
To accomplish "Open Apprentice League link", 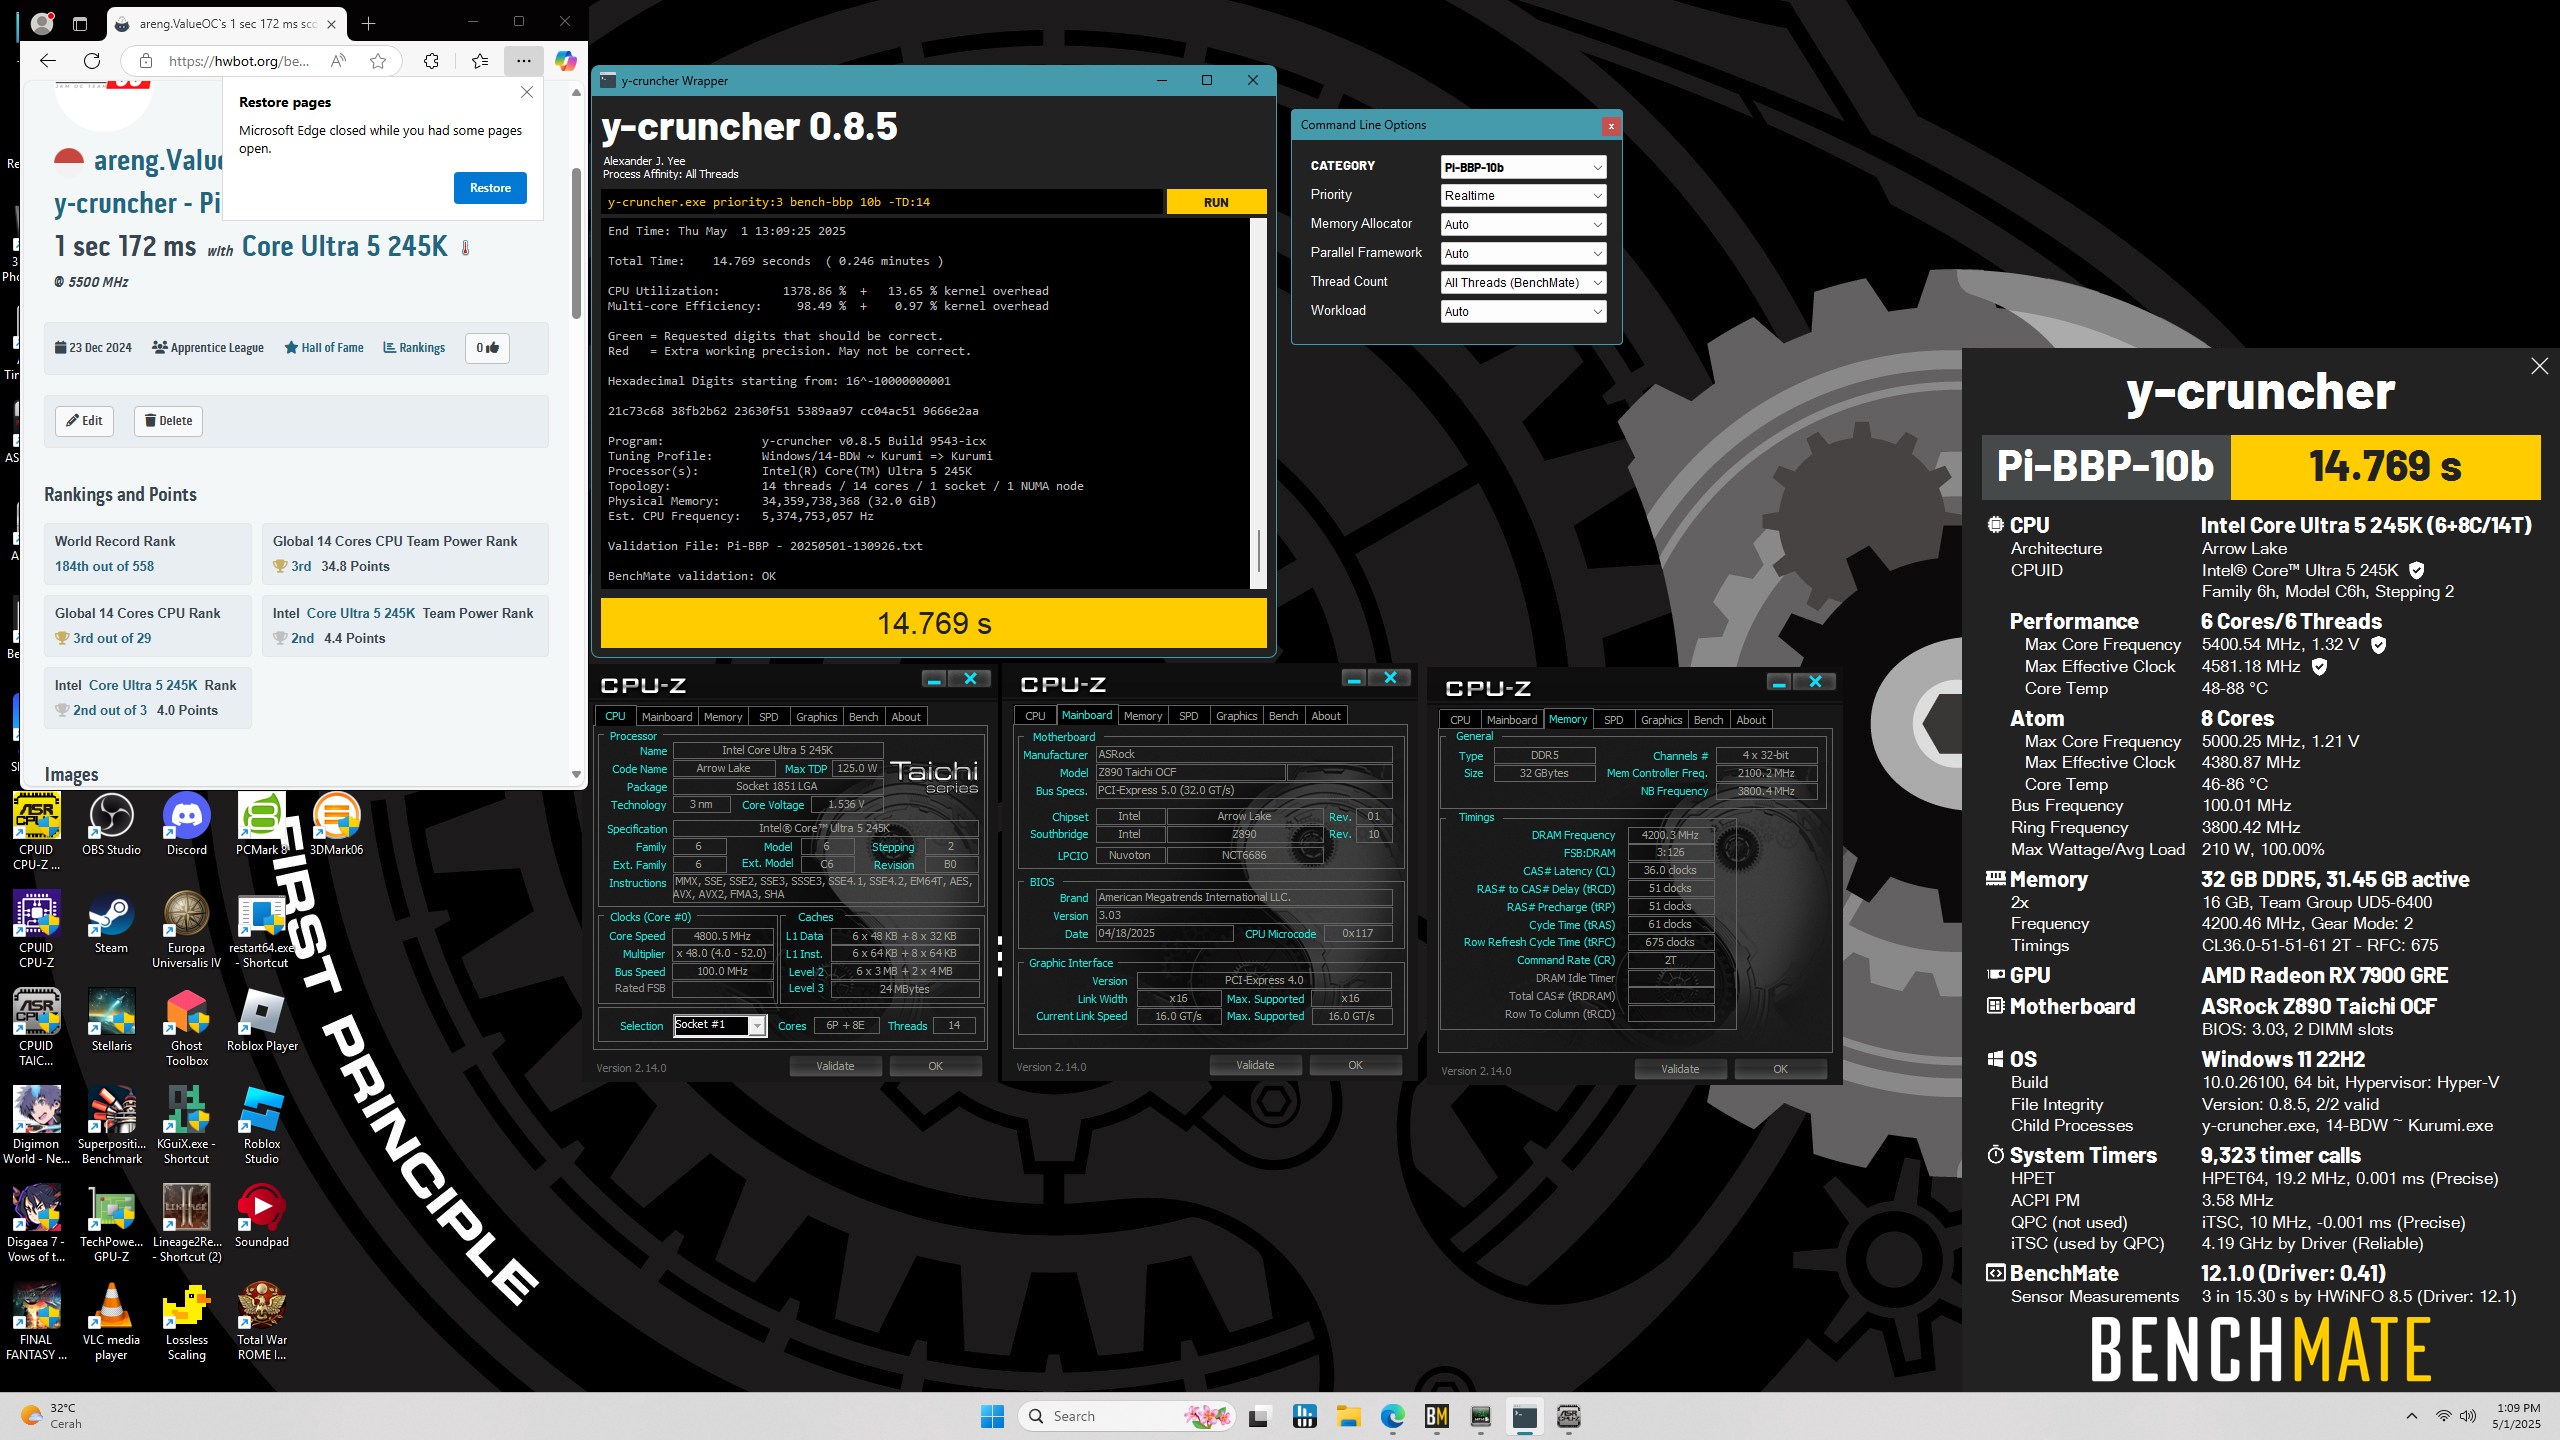I will (x=208, y=348).
